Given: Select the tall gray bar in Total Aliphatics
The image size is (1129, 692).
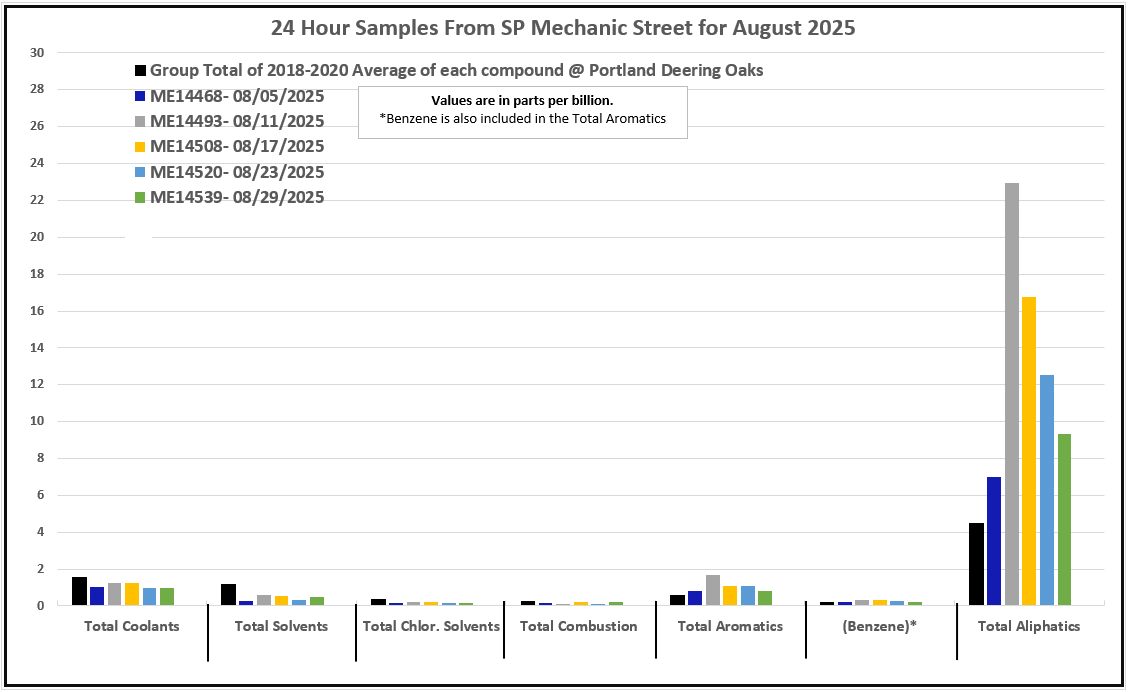Looking at the screenshot, I should click(x=1012, y=394).
